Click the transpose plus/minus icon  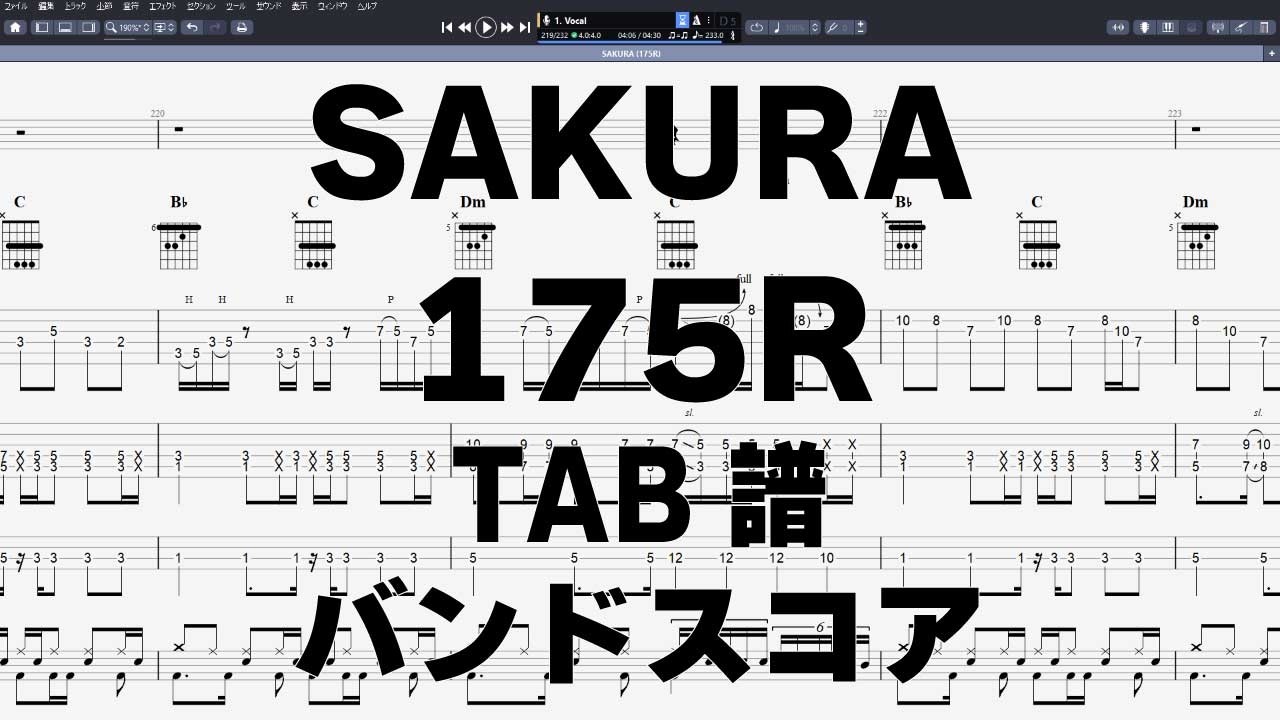(x=861, y=27)
